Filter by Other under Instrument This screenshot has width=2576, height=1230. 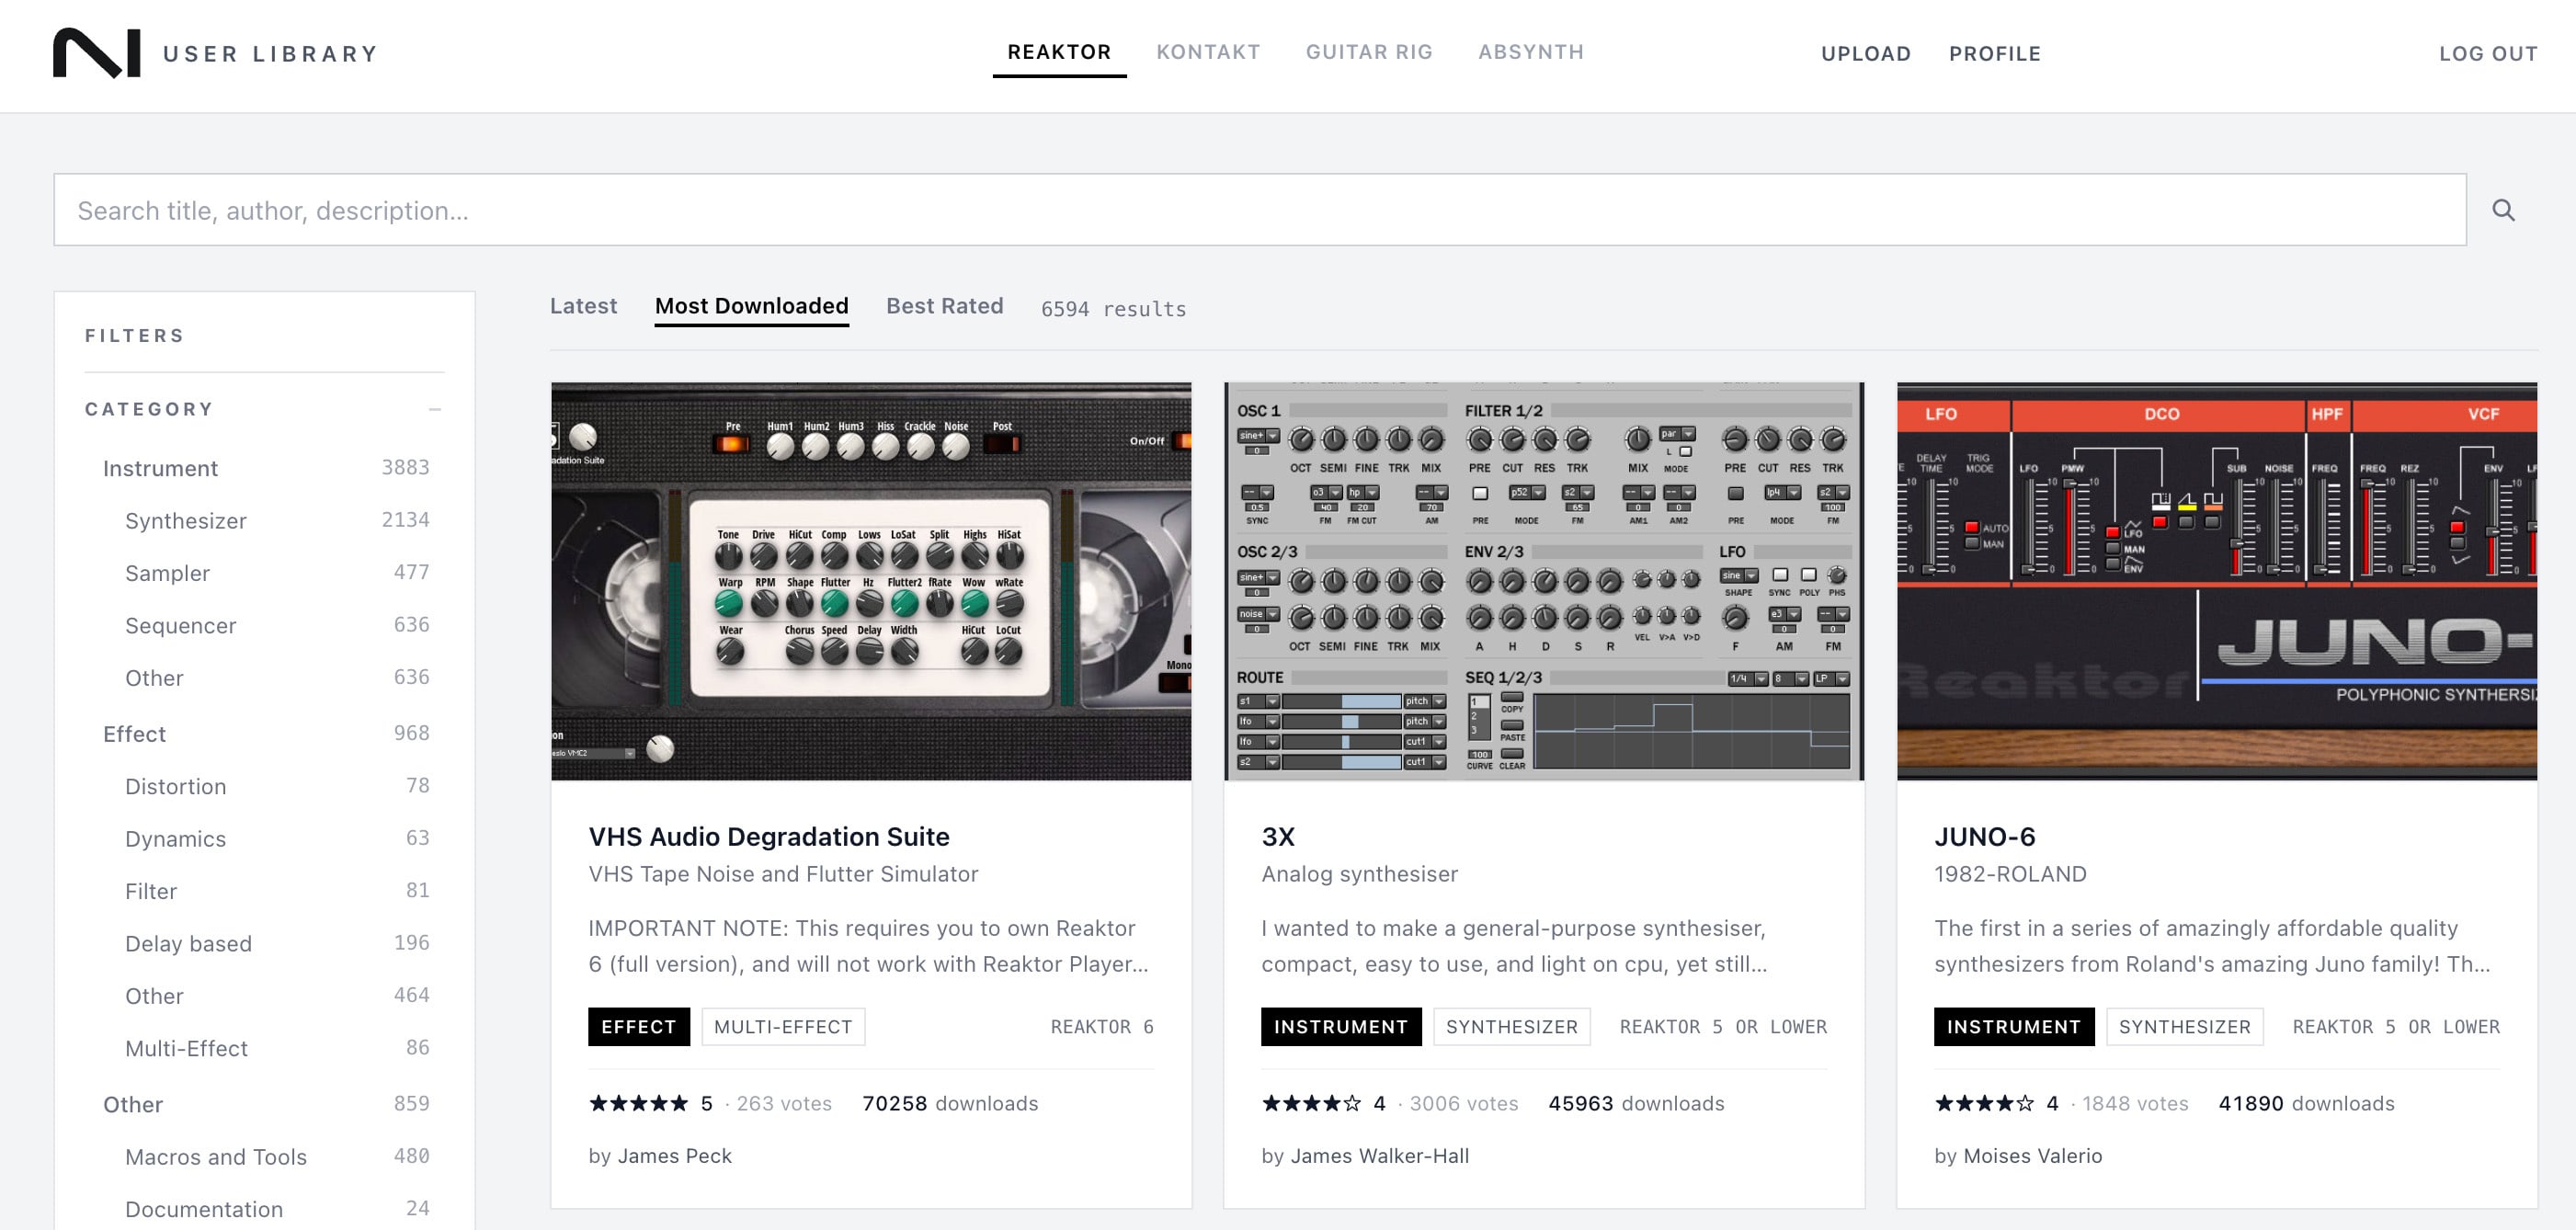(154, 678)
